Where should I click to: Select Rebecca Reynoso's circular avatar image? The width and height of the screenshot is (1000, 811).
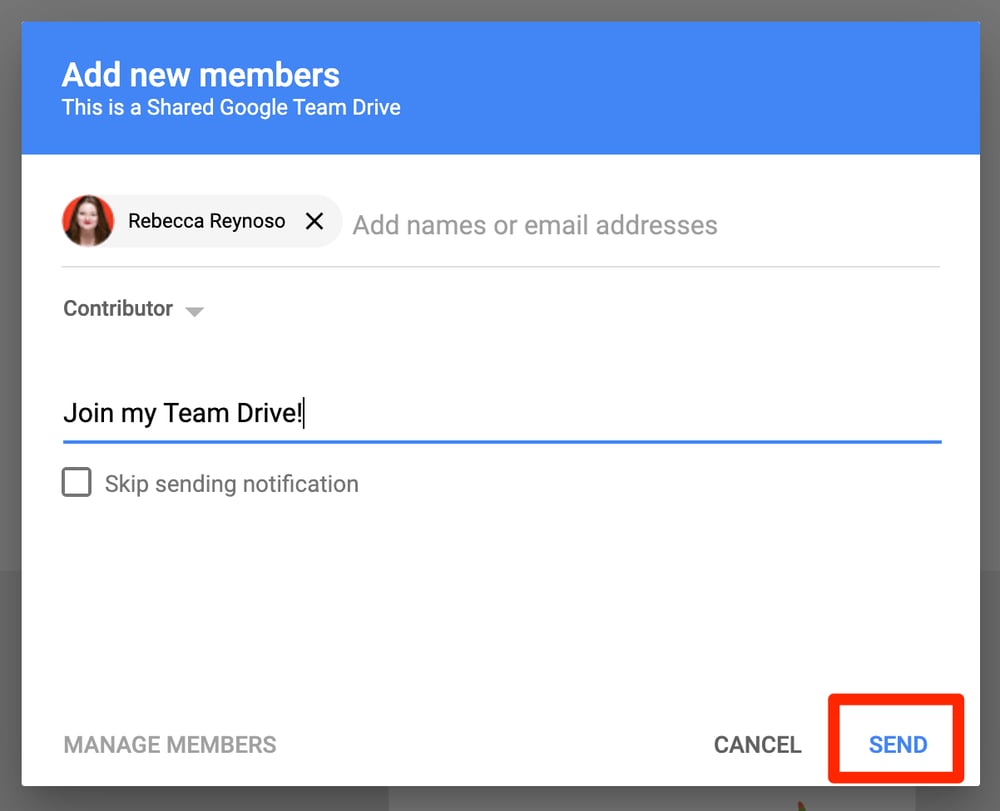tap(88, 221)
